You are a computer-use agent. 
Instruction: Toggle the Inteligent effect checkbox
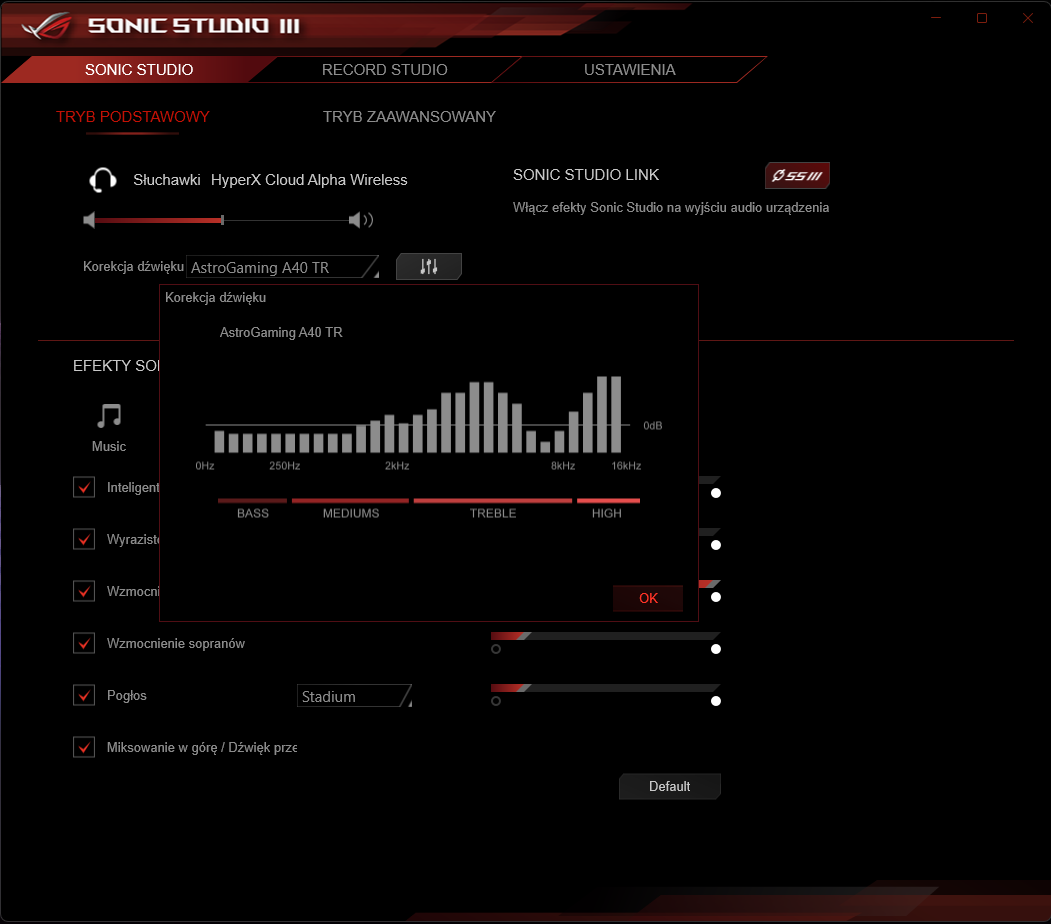coord(84,487)
